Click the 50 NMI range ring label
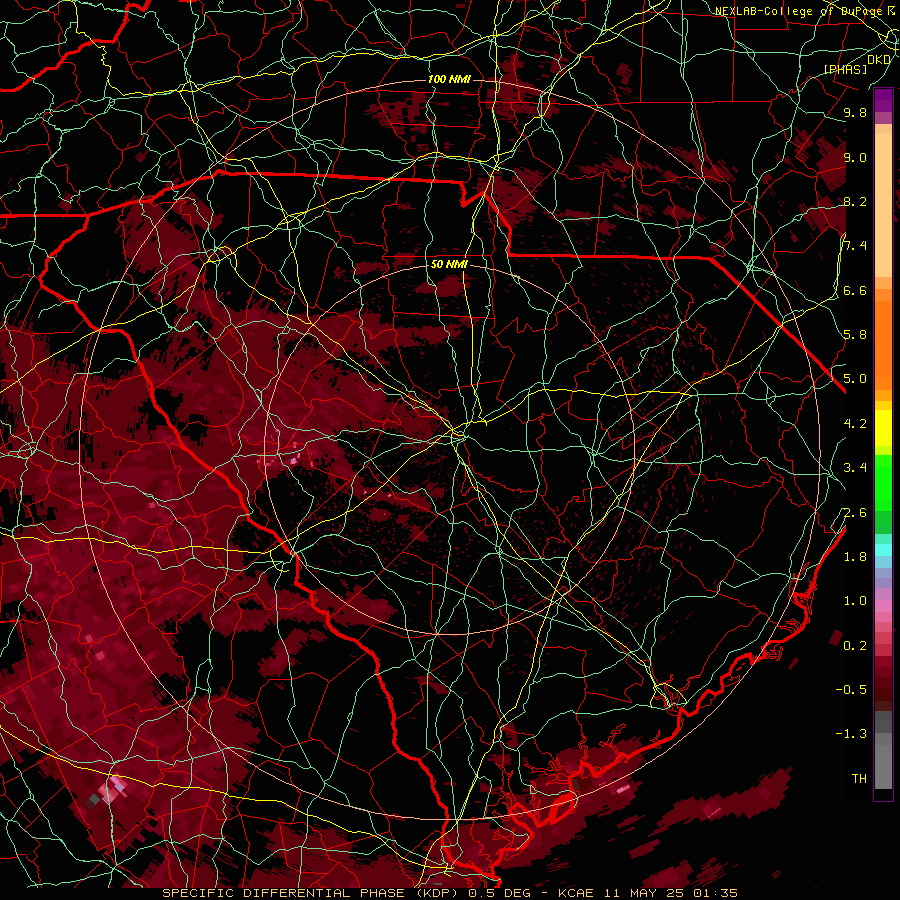Screen dimensions: 900x900 (449, 264)
